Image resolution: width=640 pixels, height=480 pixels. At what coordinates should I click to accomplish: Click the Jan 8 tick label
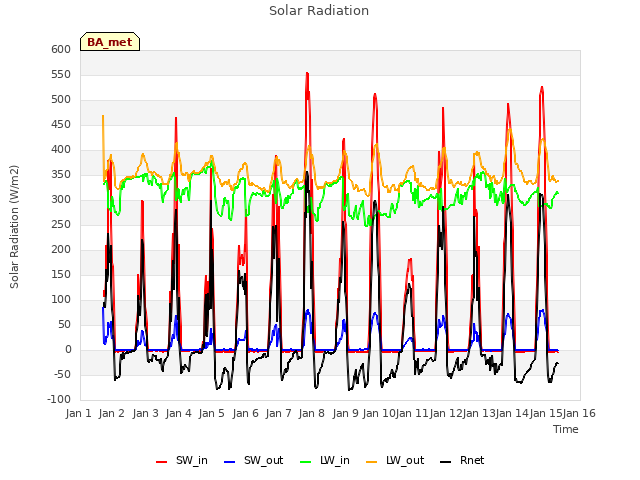coord(312,413)
